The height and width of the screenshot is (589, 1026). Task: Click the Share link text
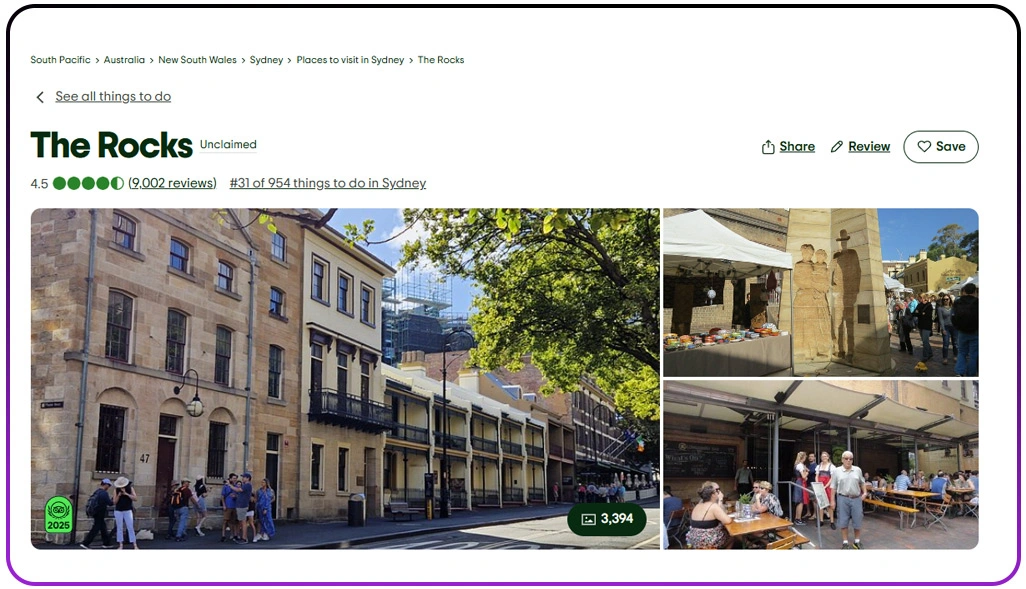pos(797,147)
